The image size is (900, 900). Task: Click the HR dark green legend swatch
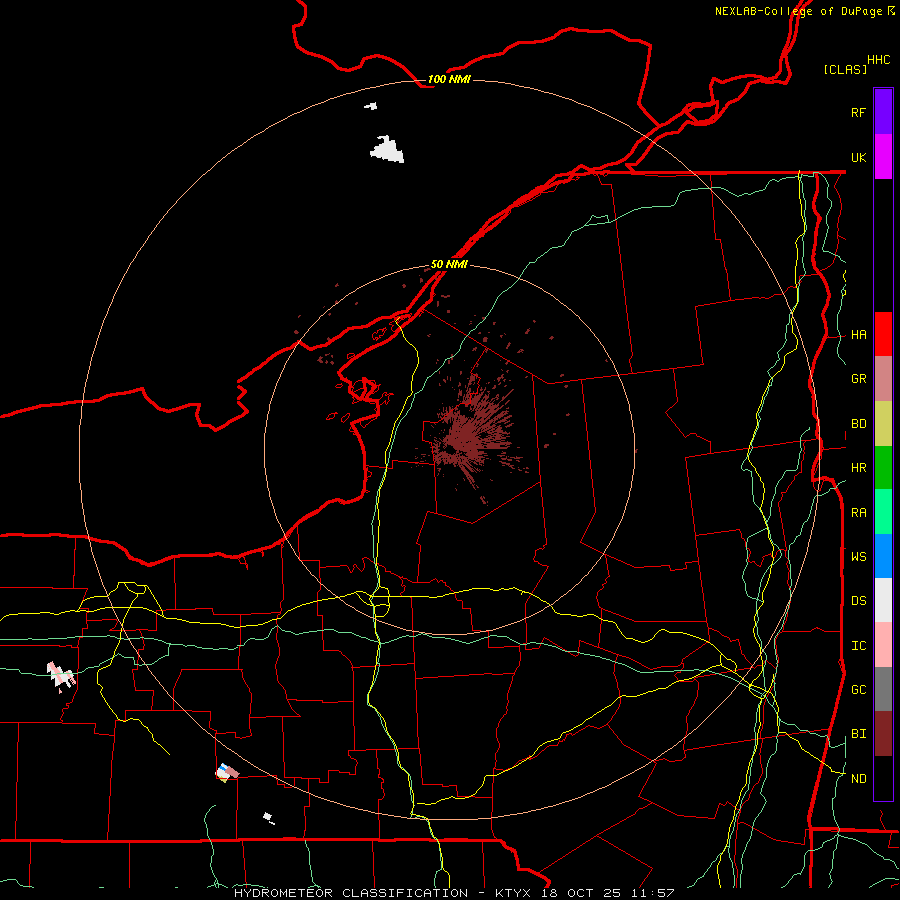pos(883,468)
